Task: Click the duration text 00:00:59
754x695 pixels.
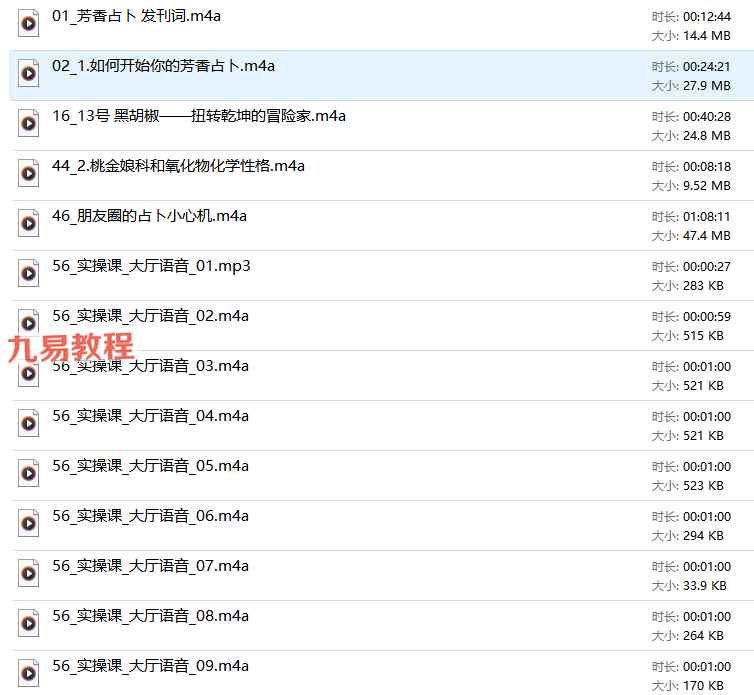Action: pos(707,317)
